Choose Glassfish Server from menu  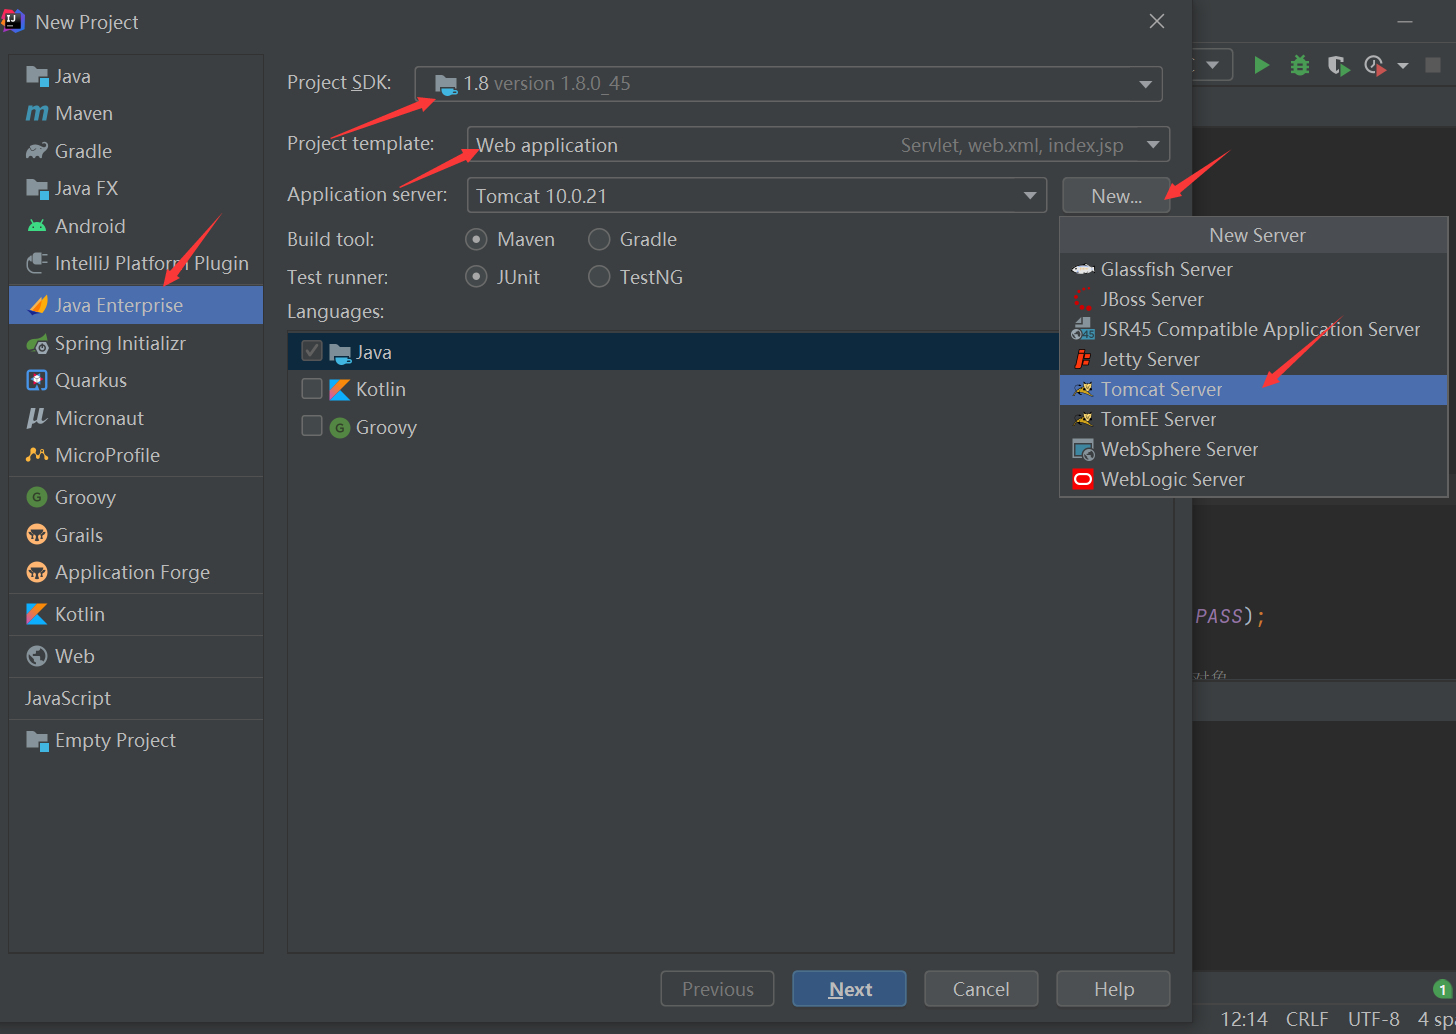pyautogui.click(x=1253, y=269)
